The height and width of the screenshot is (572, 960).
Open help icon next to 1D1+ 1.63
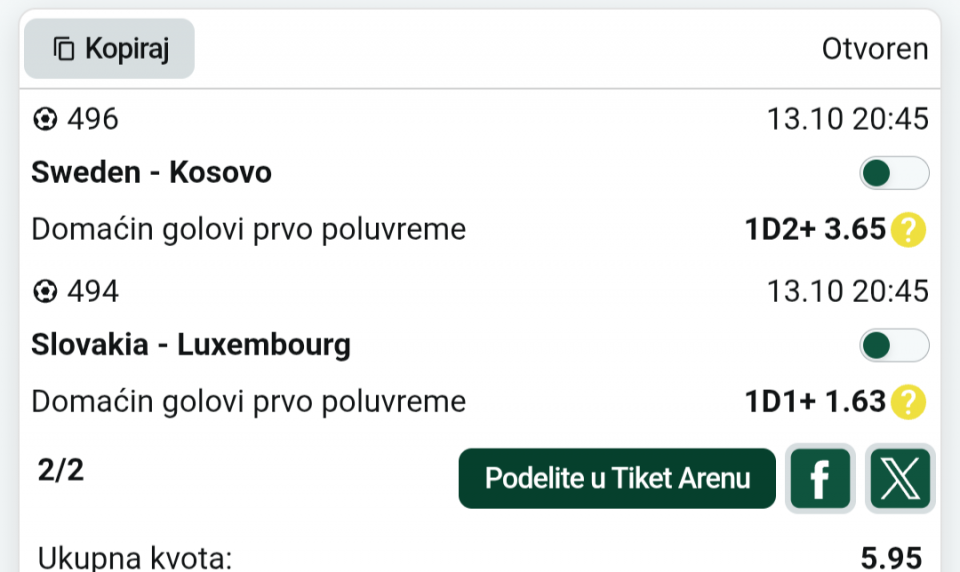908,402
